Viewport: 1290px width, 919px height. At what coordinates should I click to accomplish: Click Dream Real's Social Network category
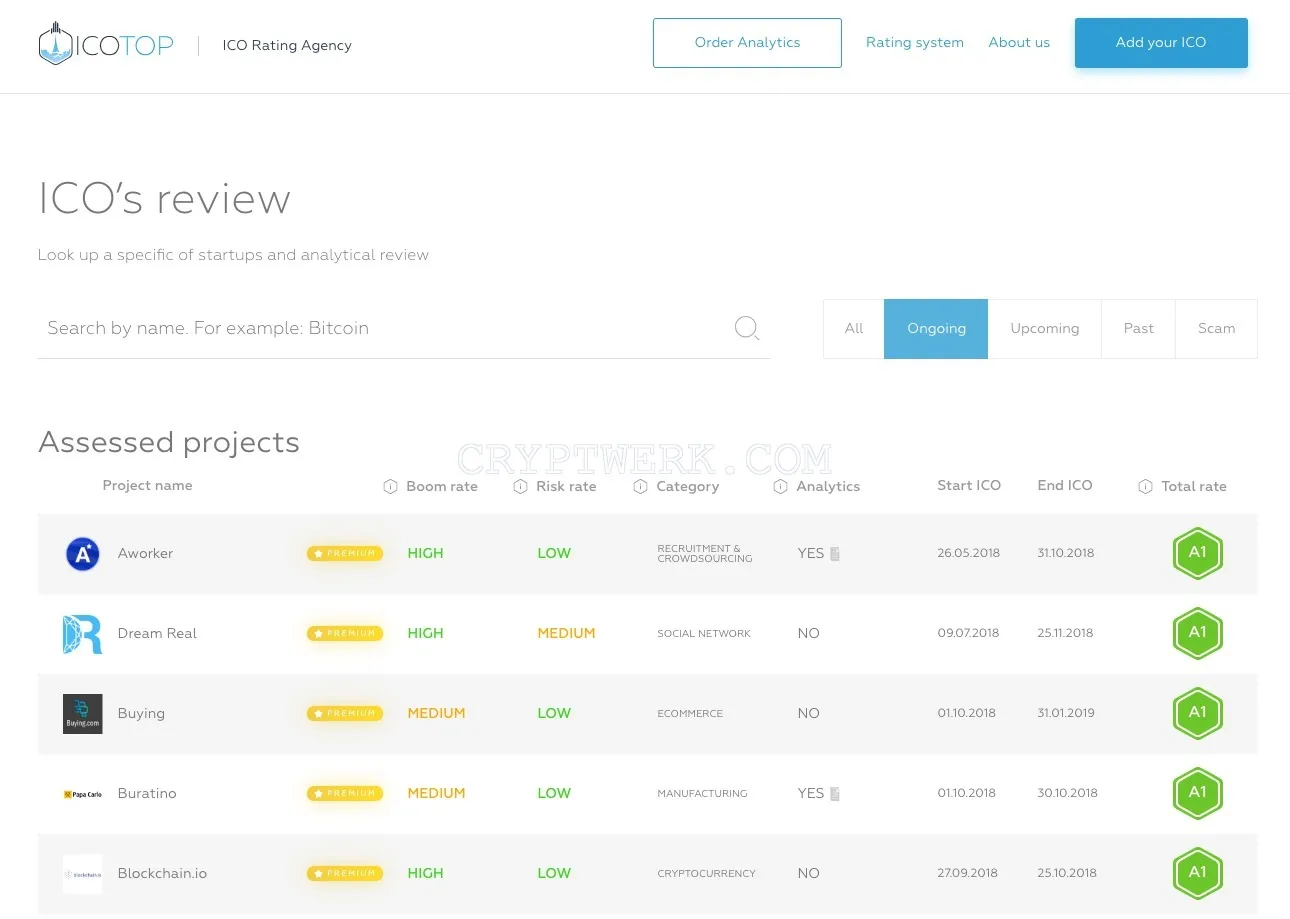click(704, 634)
